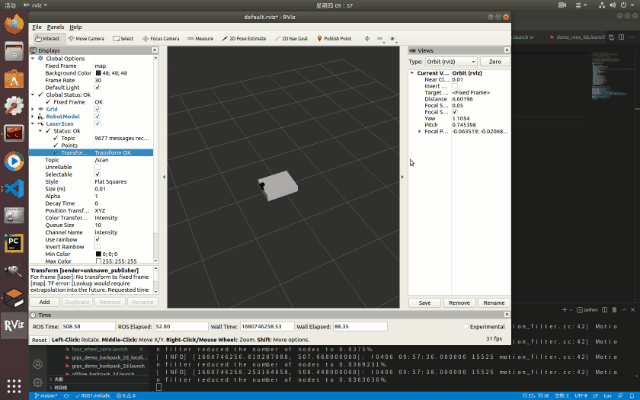Open the Panels menu

click(55, 27)
